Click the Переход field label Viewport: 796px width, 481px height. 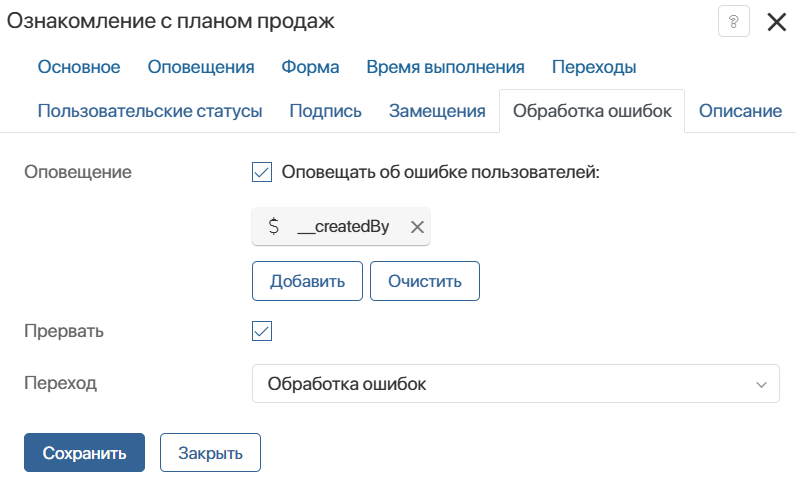pyautogui.click(x=60, y=383)
